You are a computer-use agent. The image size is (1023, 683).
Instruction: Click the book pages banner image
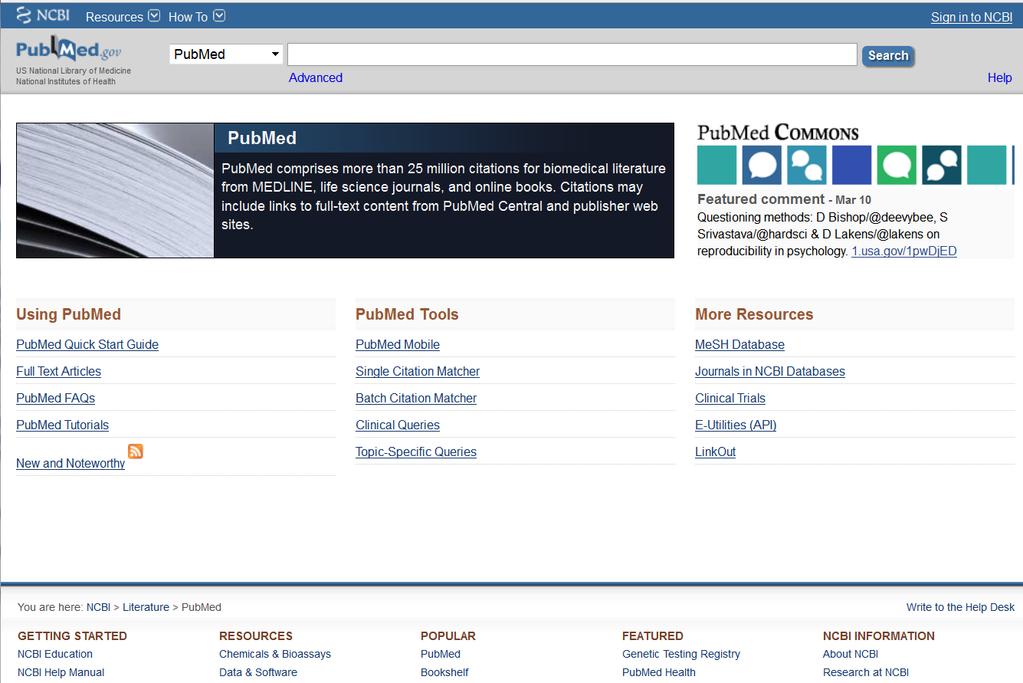pyautogui.click(x=115, y=190)
